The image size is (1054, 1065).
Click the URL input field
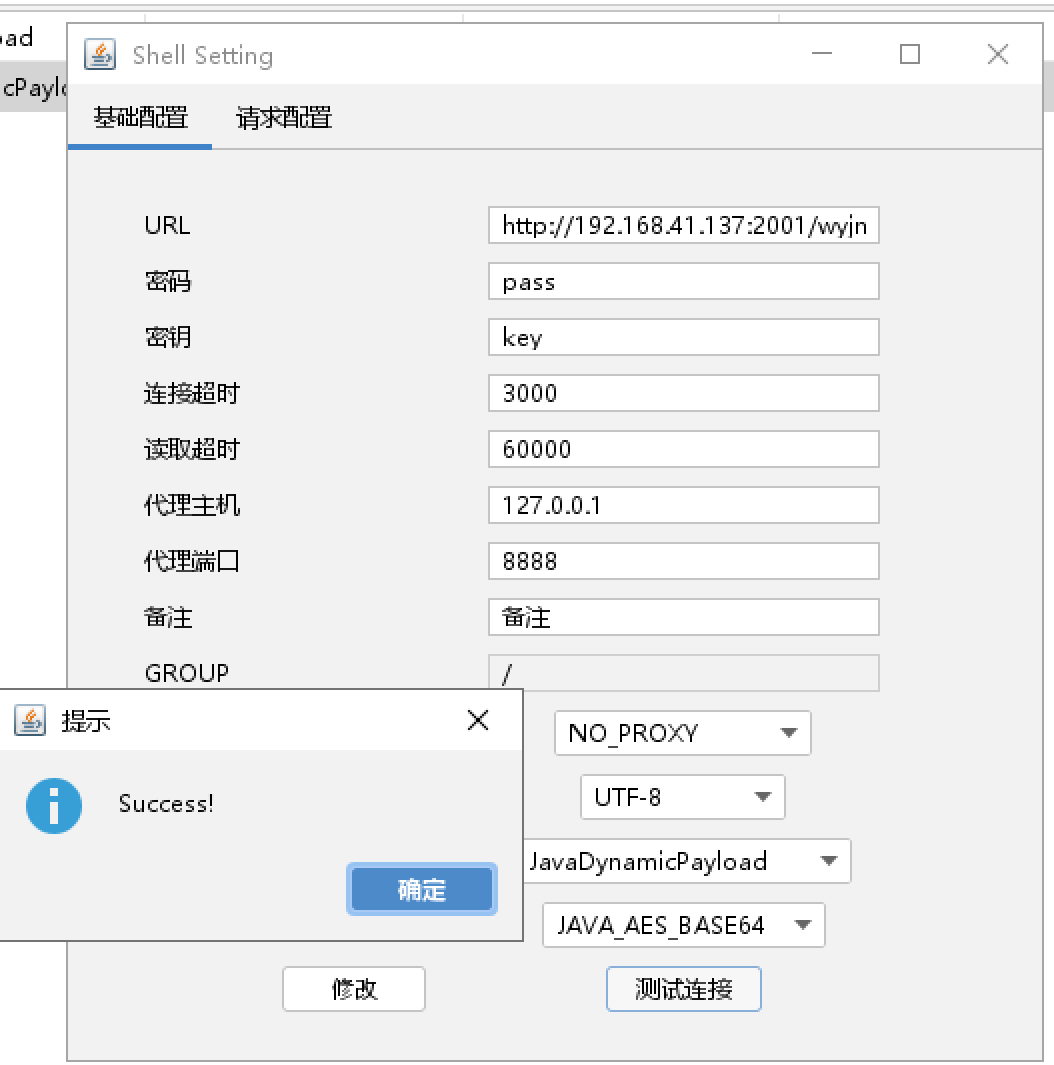pos(683,225)
